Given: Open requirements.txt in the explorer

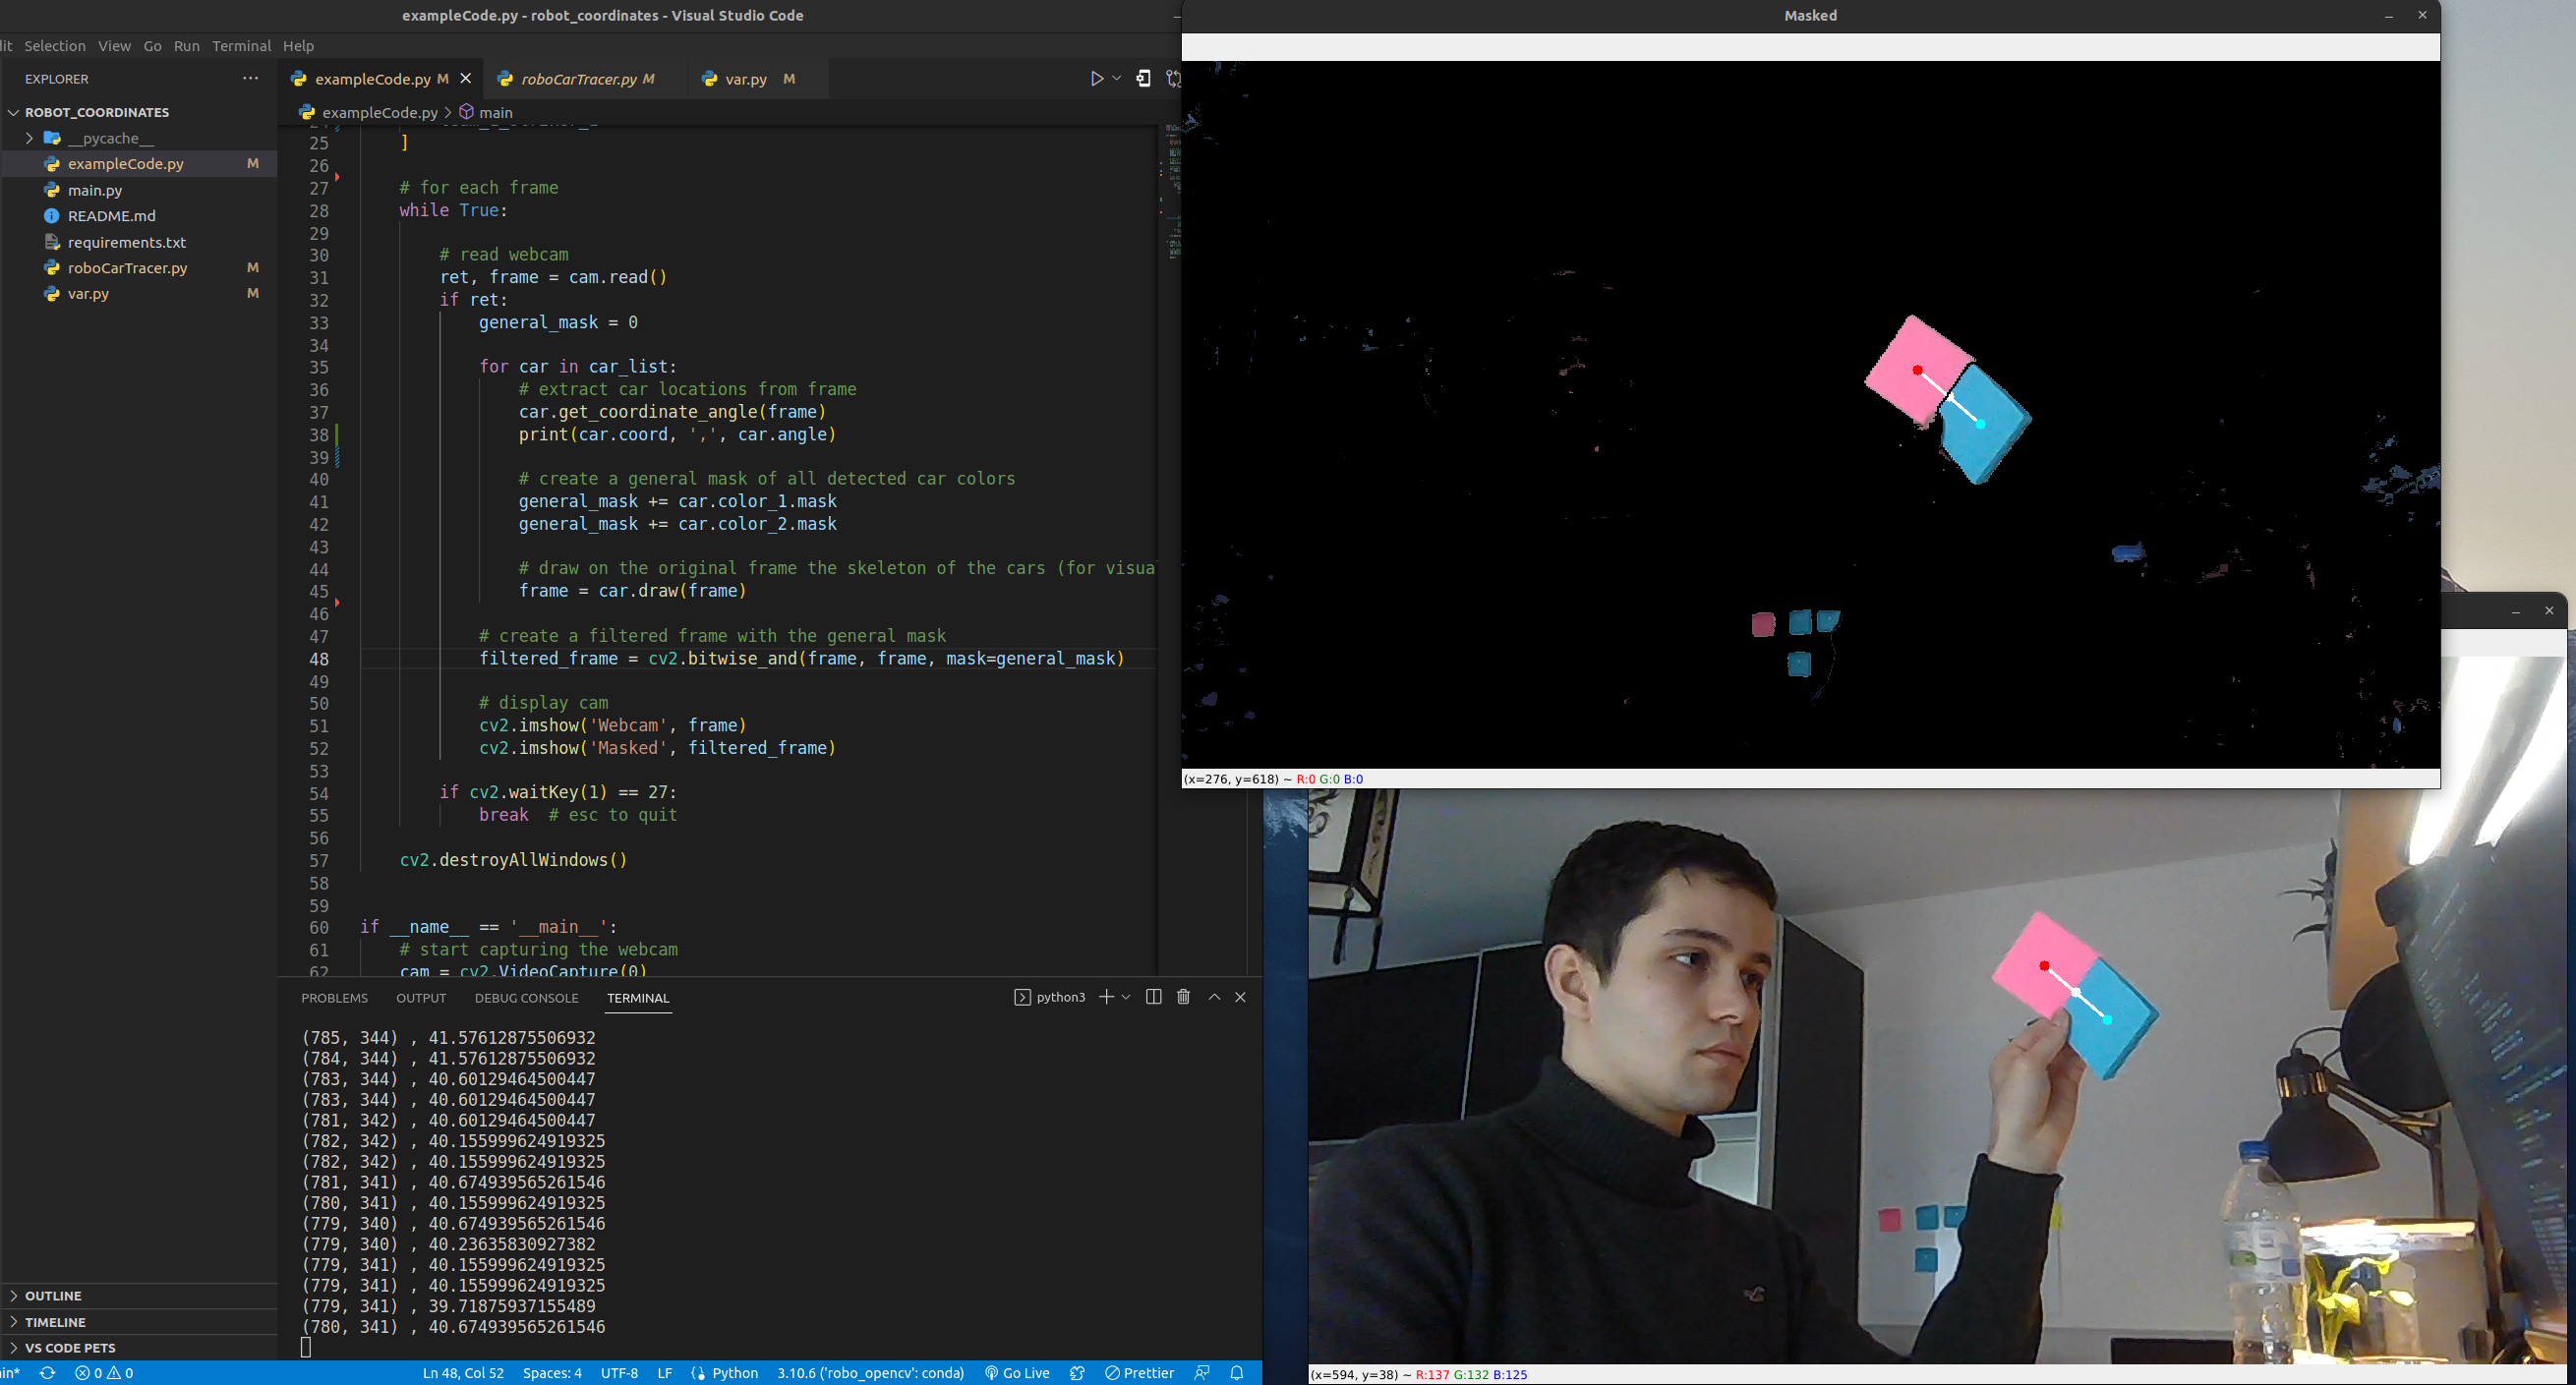Looking at the screenshot, I should click(x=126, y=242).
